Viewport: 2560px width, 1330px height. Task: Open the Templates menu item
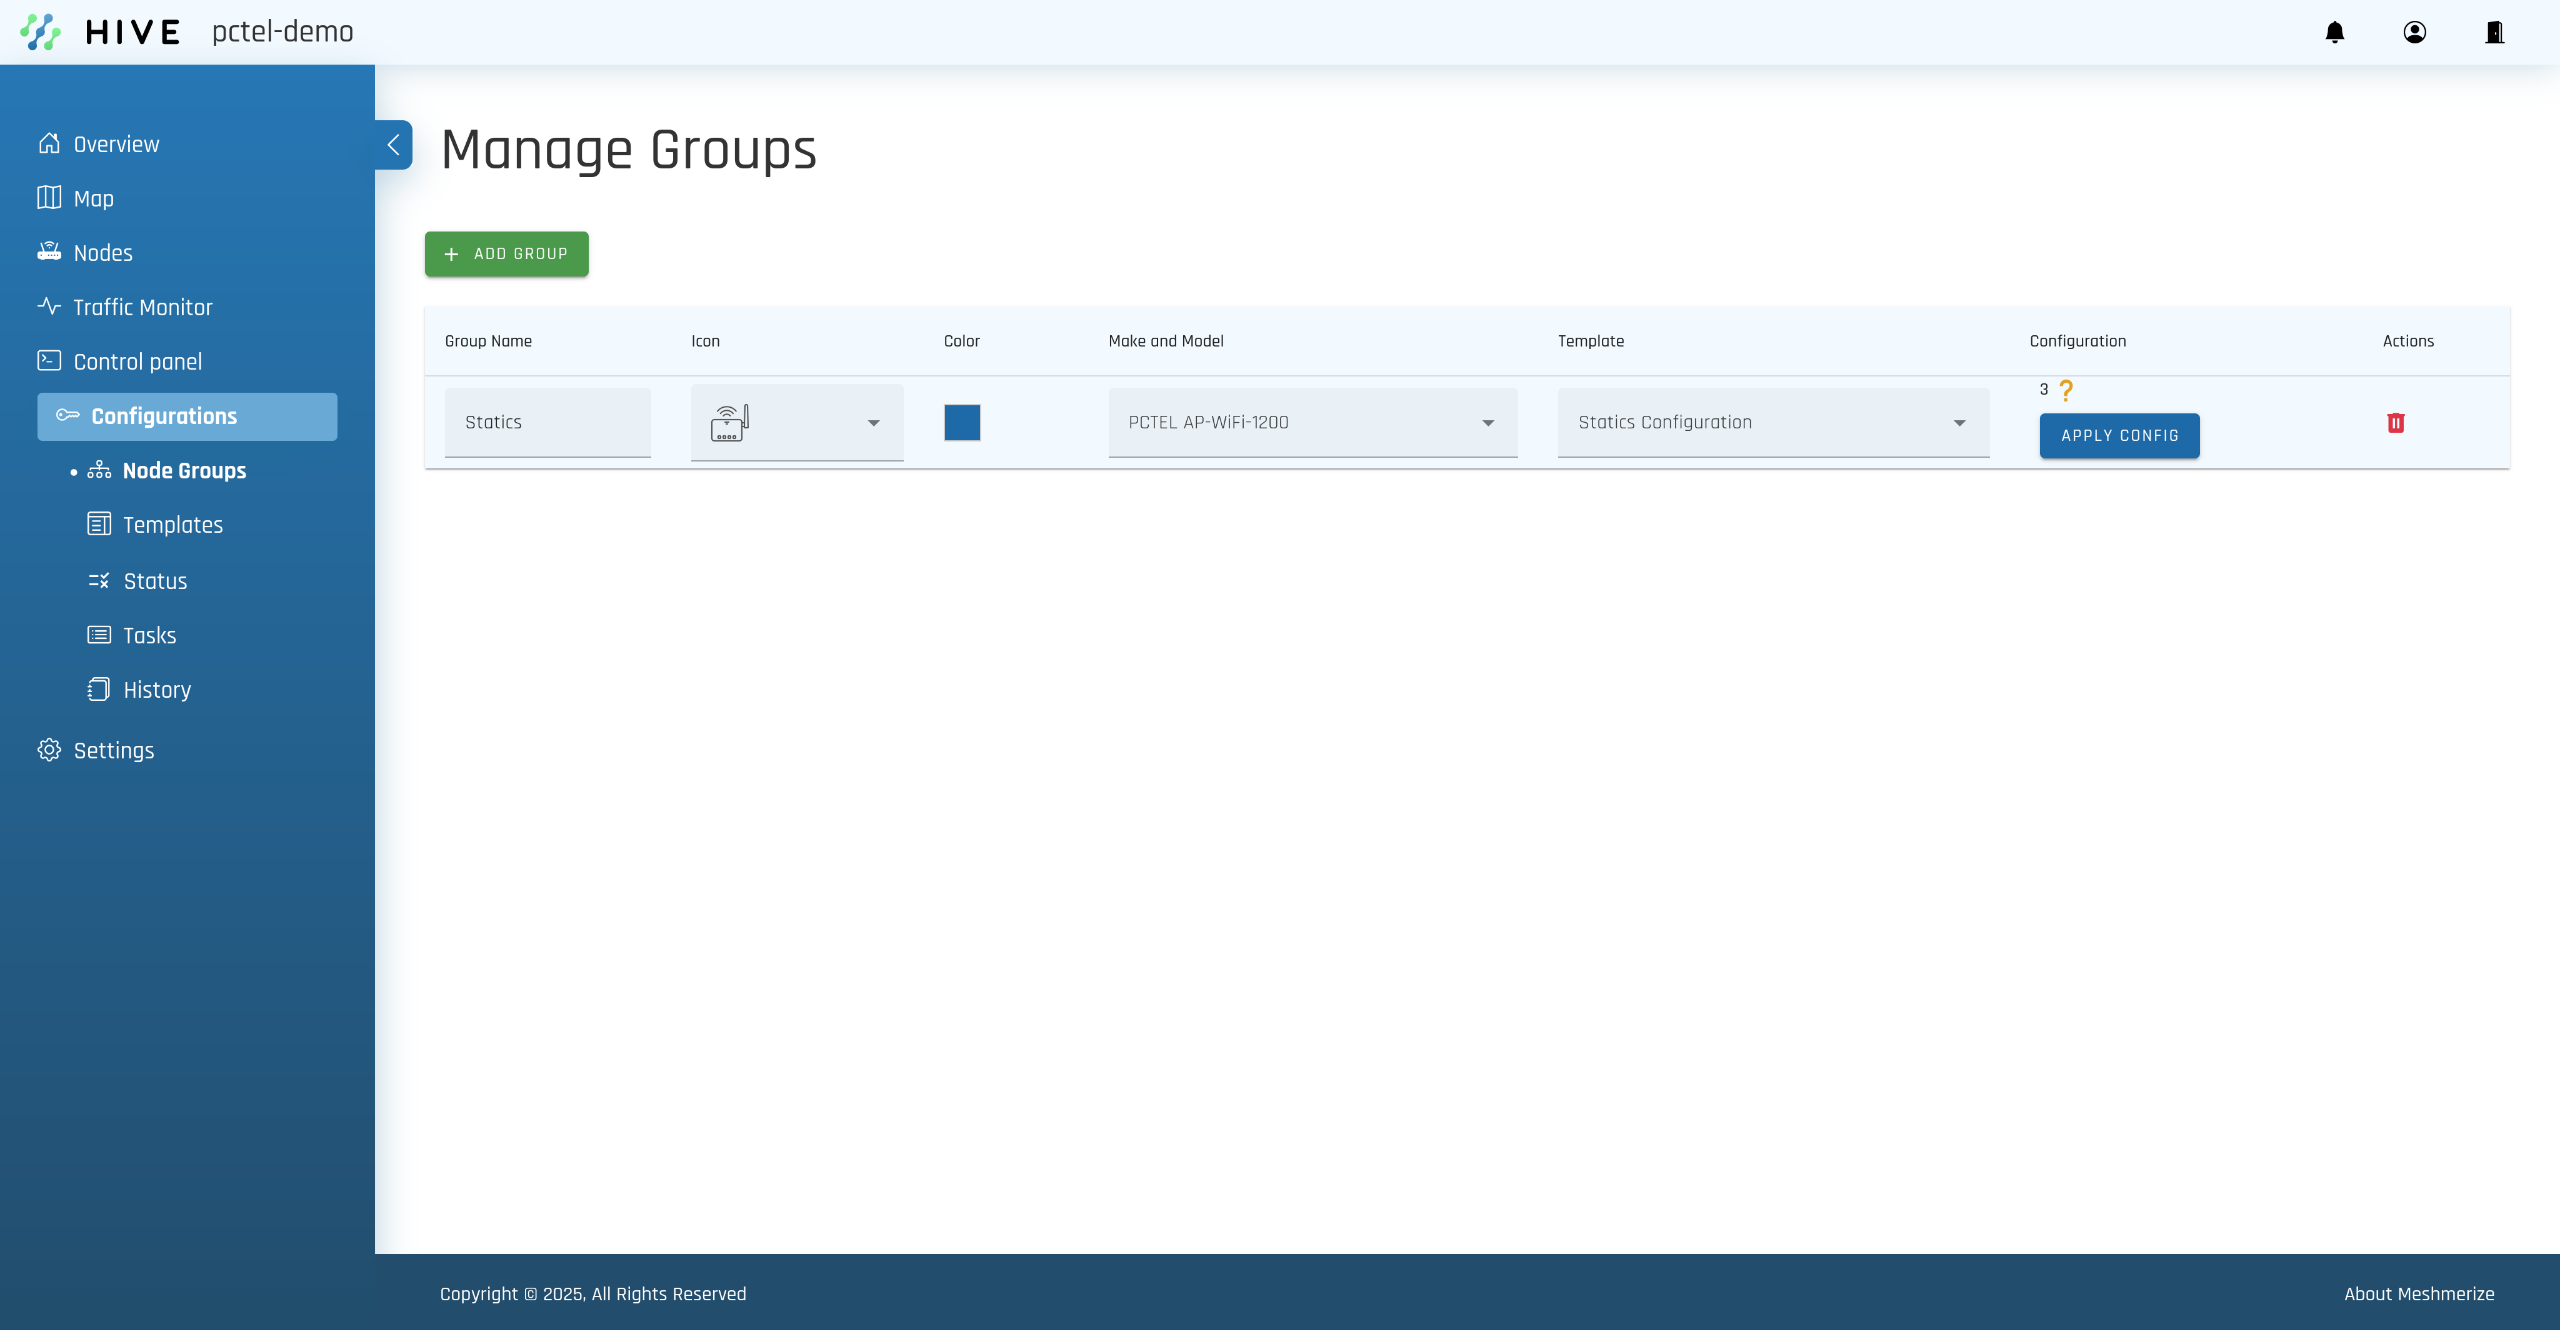[x=172, y=525]
